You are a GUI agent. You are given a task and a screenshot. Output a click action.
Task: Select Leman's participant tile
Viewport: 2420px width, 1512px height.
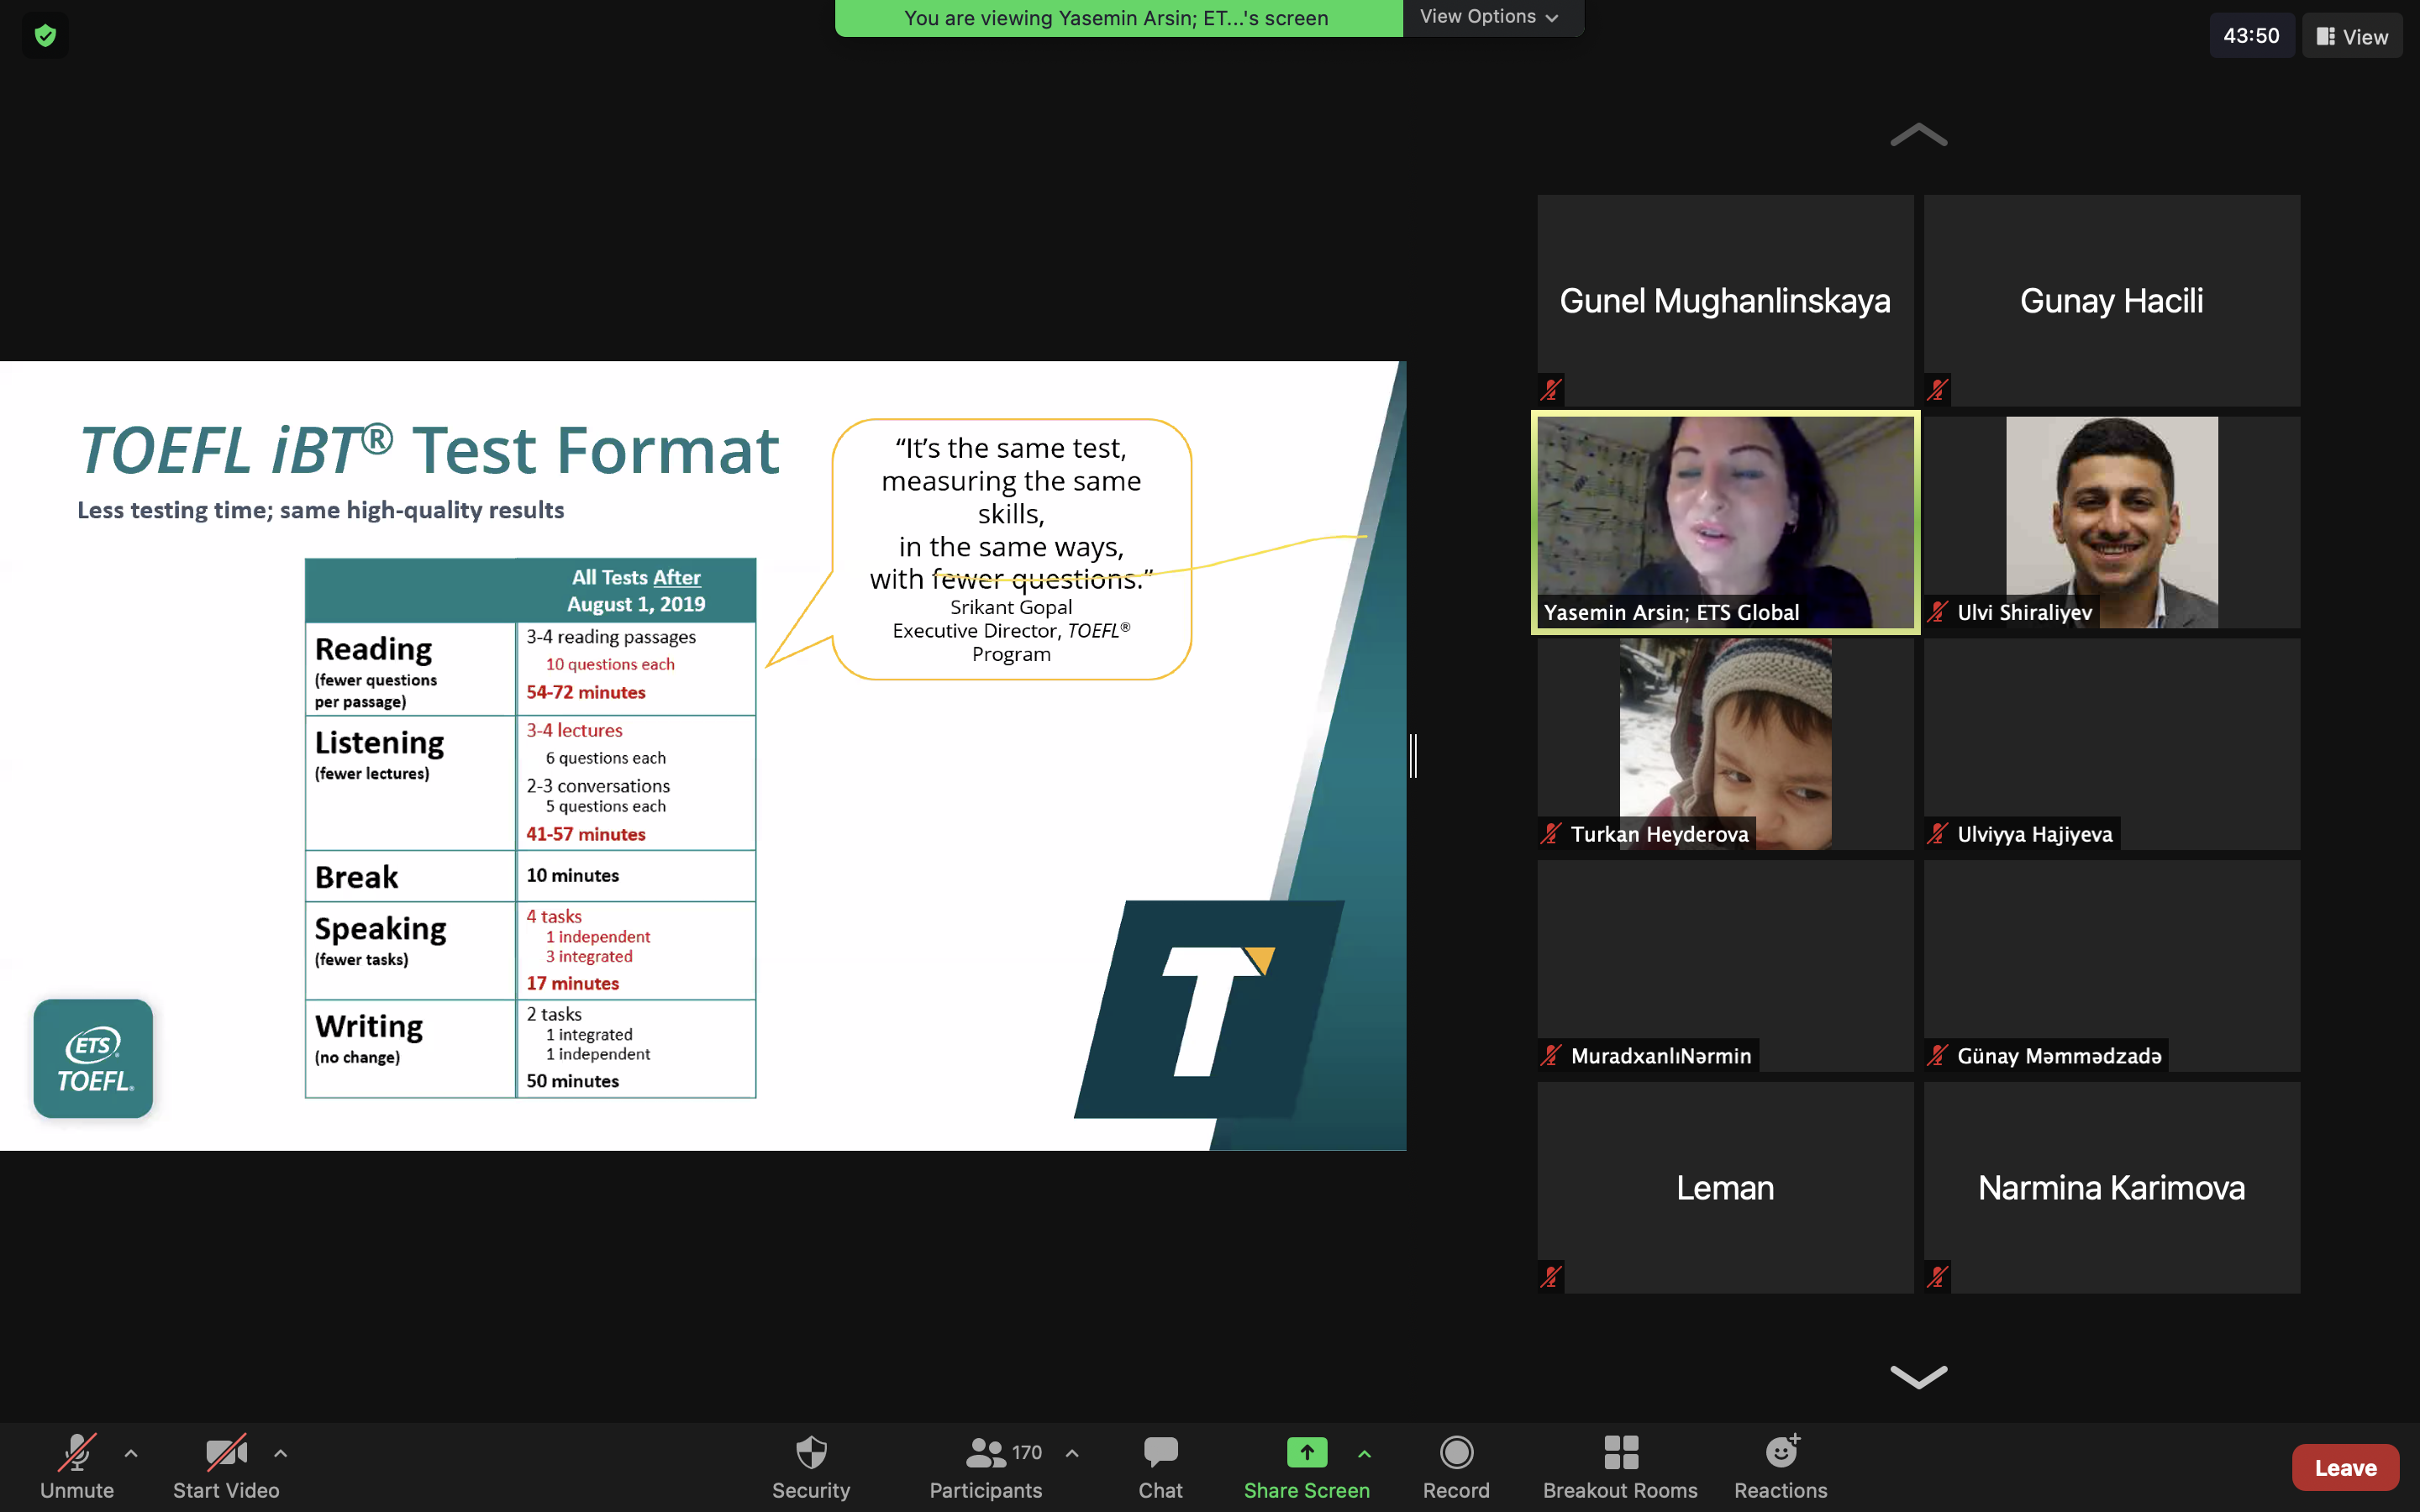[1725, 1187]
